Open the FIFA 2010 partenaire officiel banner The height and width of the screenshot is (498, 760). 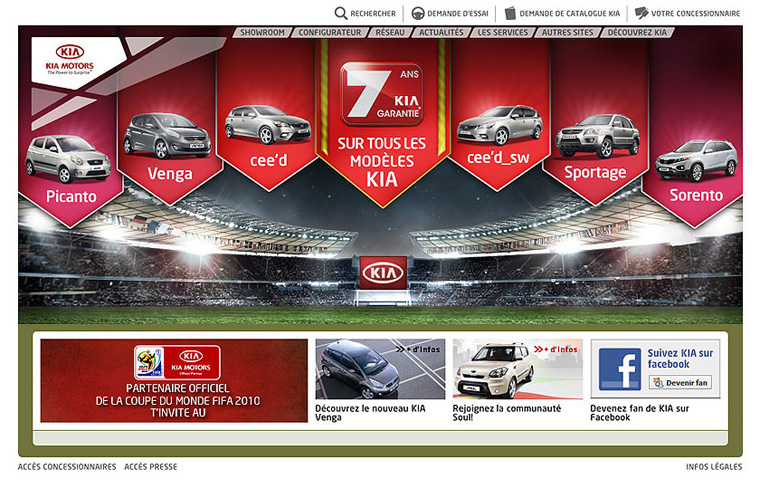click(174, 381)
